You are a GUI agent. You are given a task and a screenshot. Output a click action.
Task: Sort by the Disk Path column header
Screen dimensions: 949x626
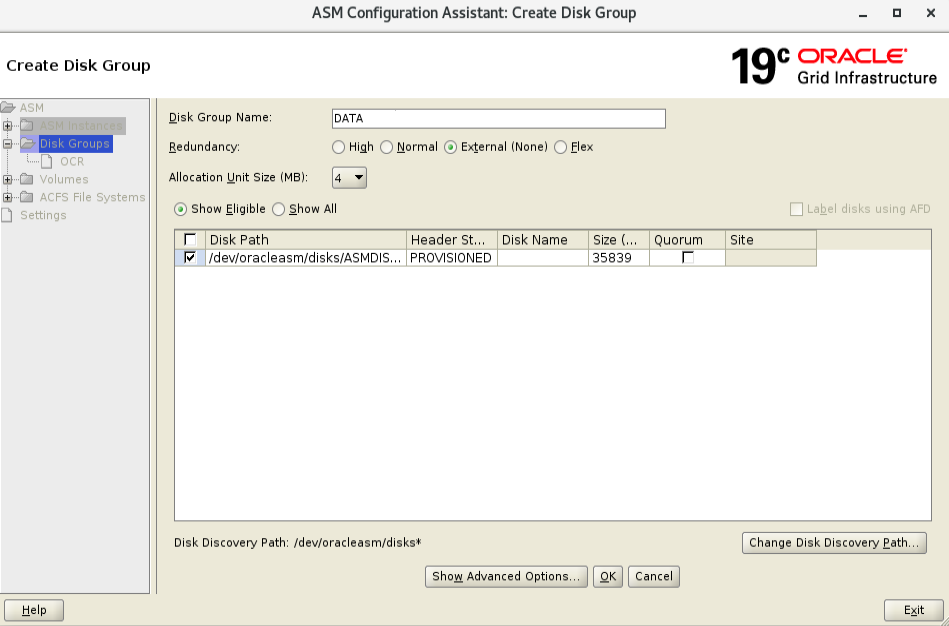[306, 240]
